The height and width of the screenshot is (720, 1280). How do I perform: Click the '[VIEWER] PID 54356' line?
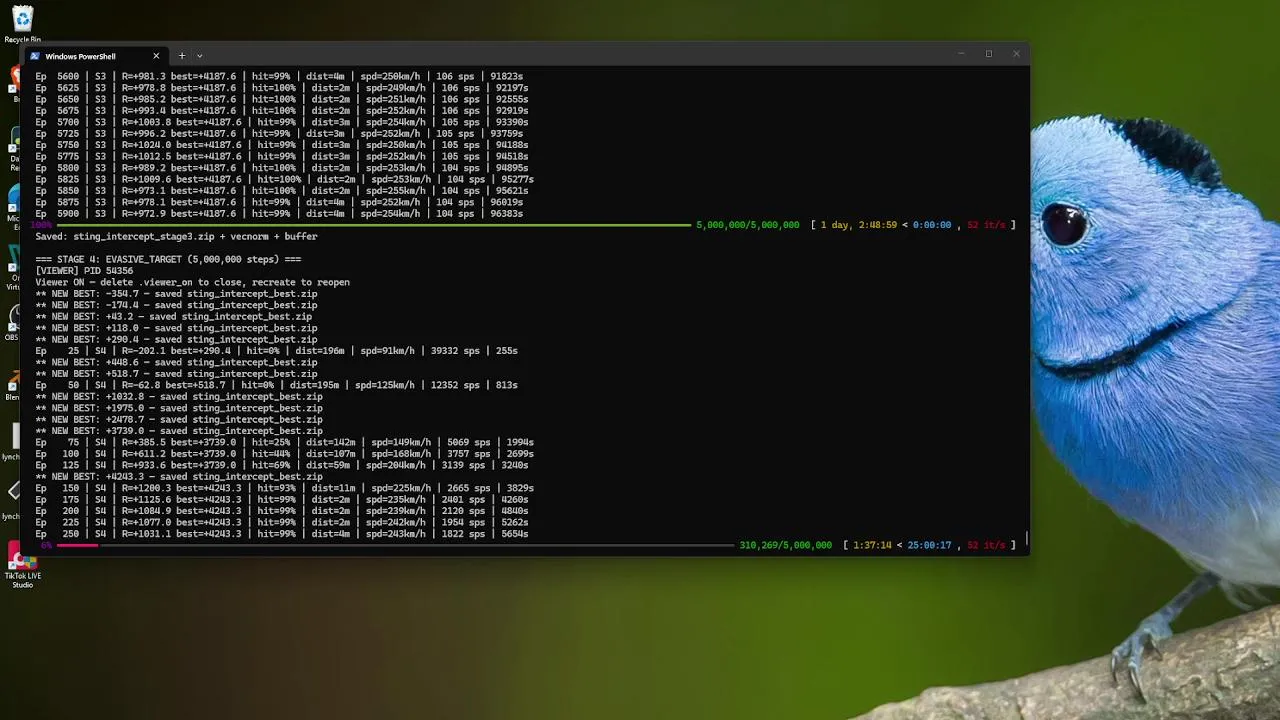[x=84, y=271]
